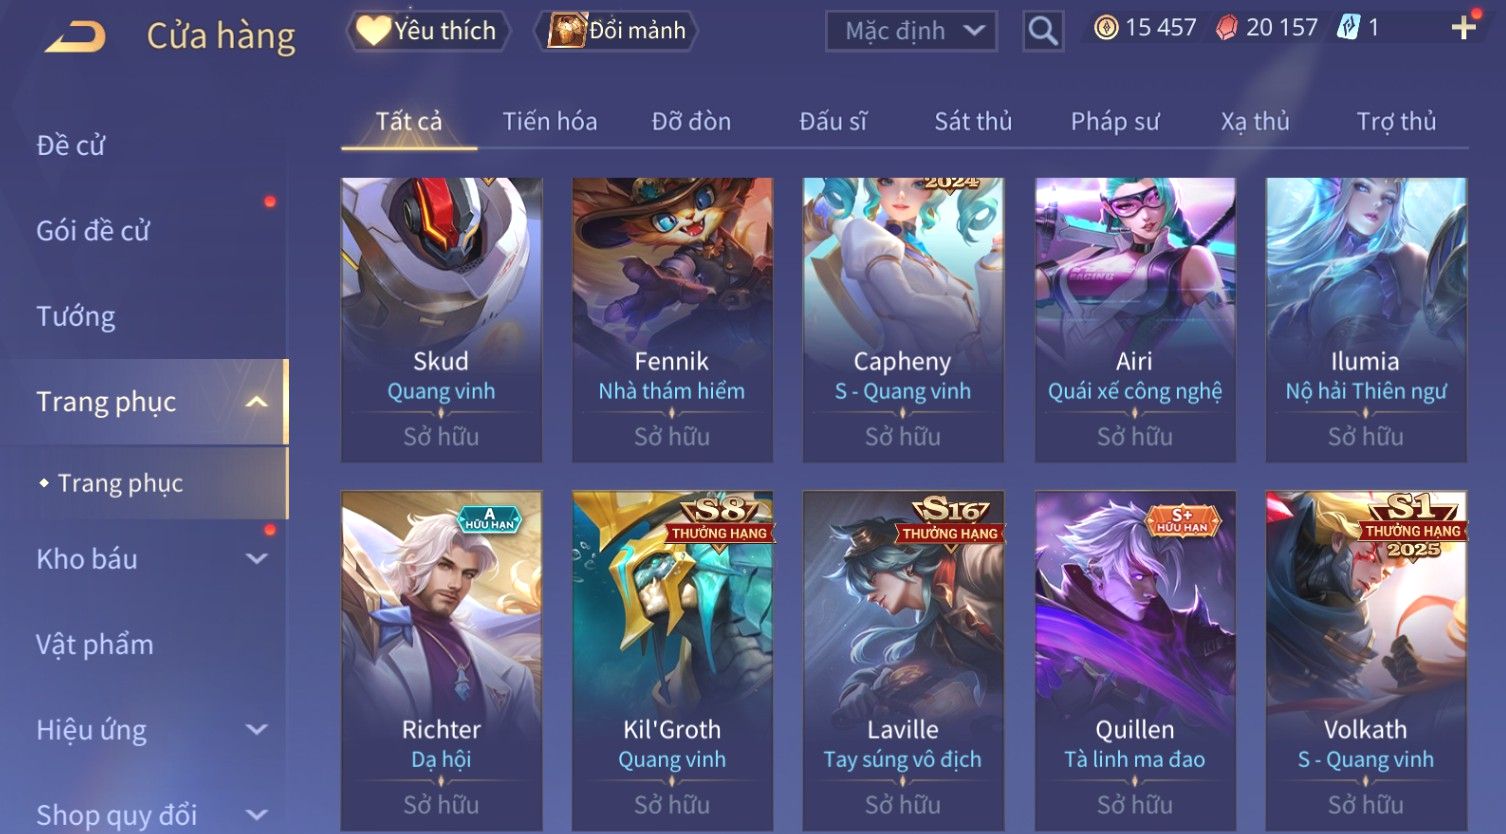Open the search magnifier icon
Screen dimensions: 1506x834
(1043, 31)
